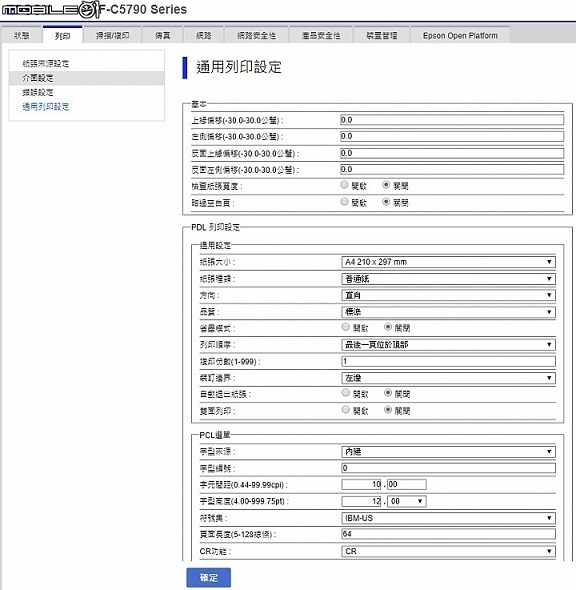Open the 字型高度 decimal dropdown showing 00
Viewport: 576px width, 590px height.
[x=406, y=501]
